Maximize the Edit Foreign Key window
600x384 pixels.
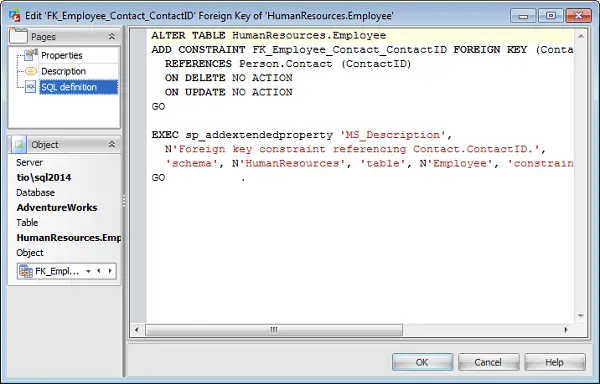551,16
